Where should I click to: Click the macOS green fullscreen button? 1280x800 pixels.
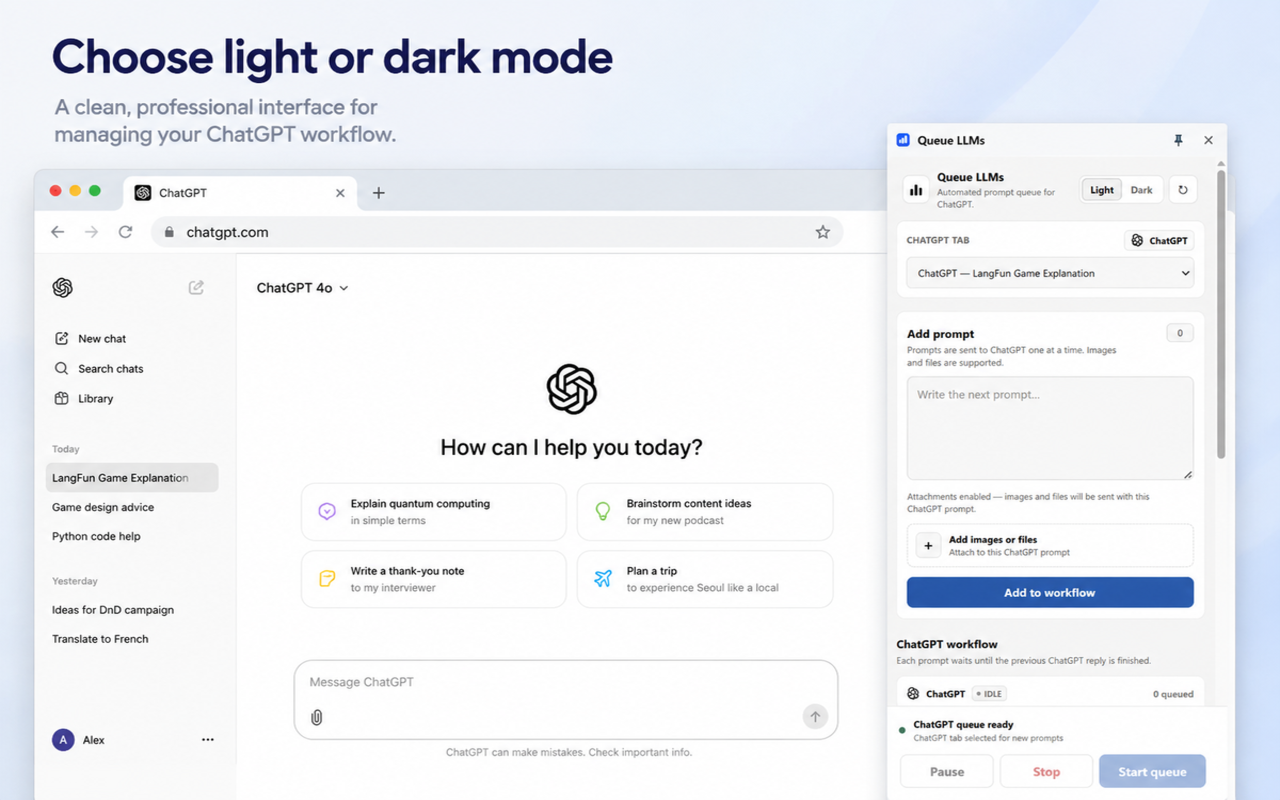coord(95,191)
